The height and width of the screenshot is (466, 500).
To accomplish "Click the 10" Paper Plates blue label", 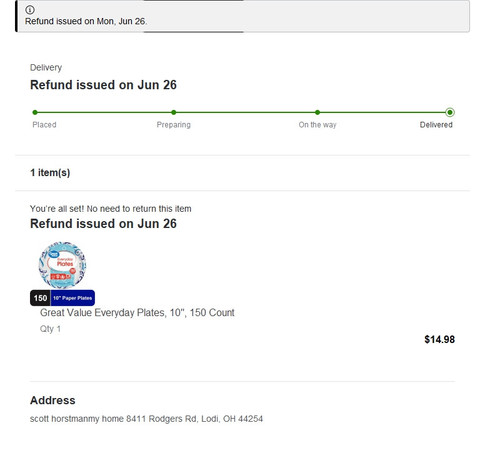I will tap(73, 298).
